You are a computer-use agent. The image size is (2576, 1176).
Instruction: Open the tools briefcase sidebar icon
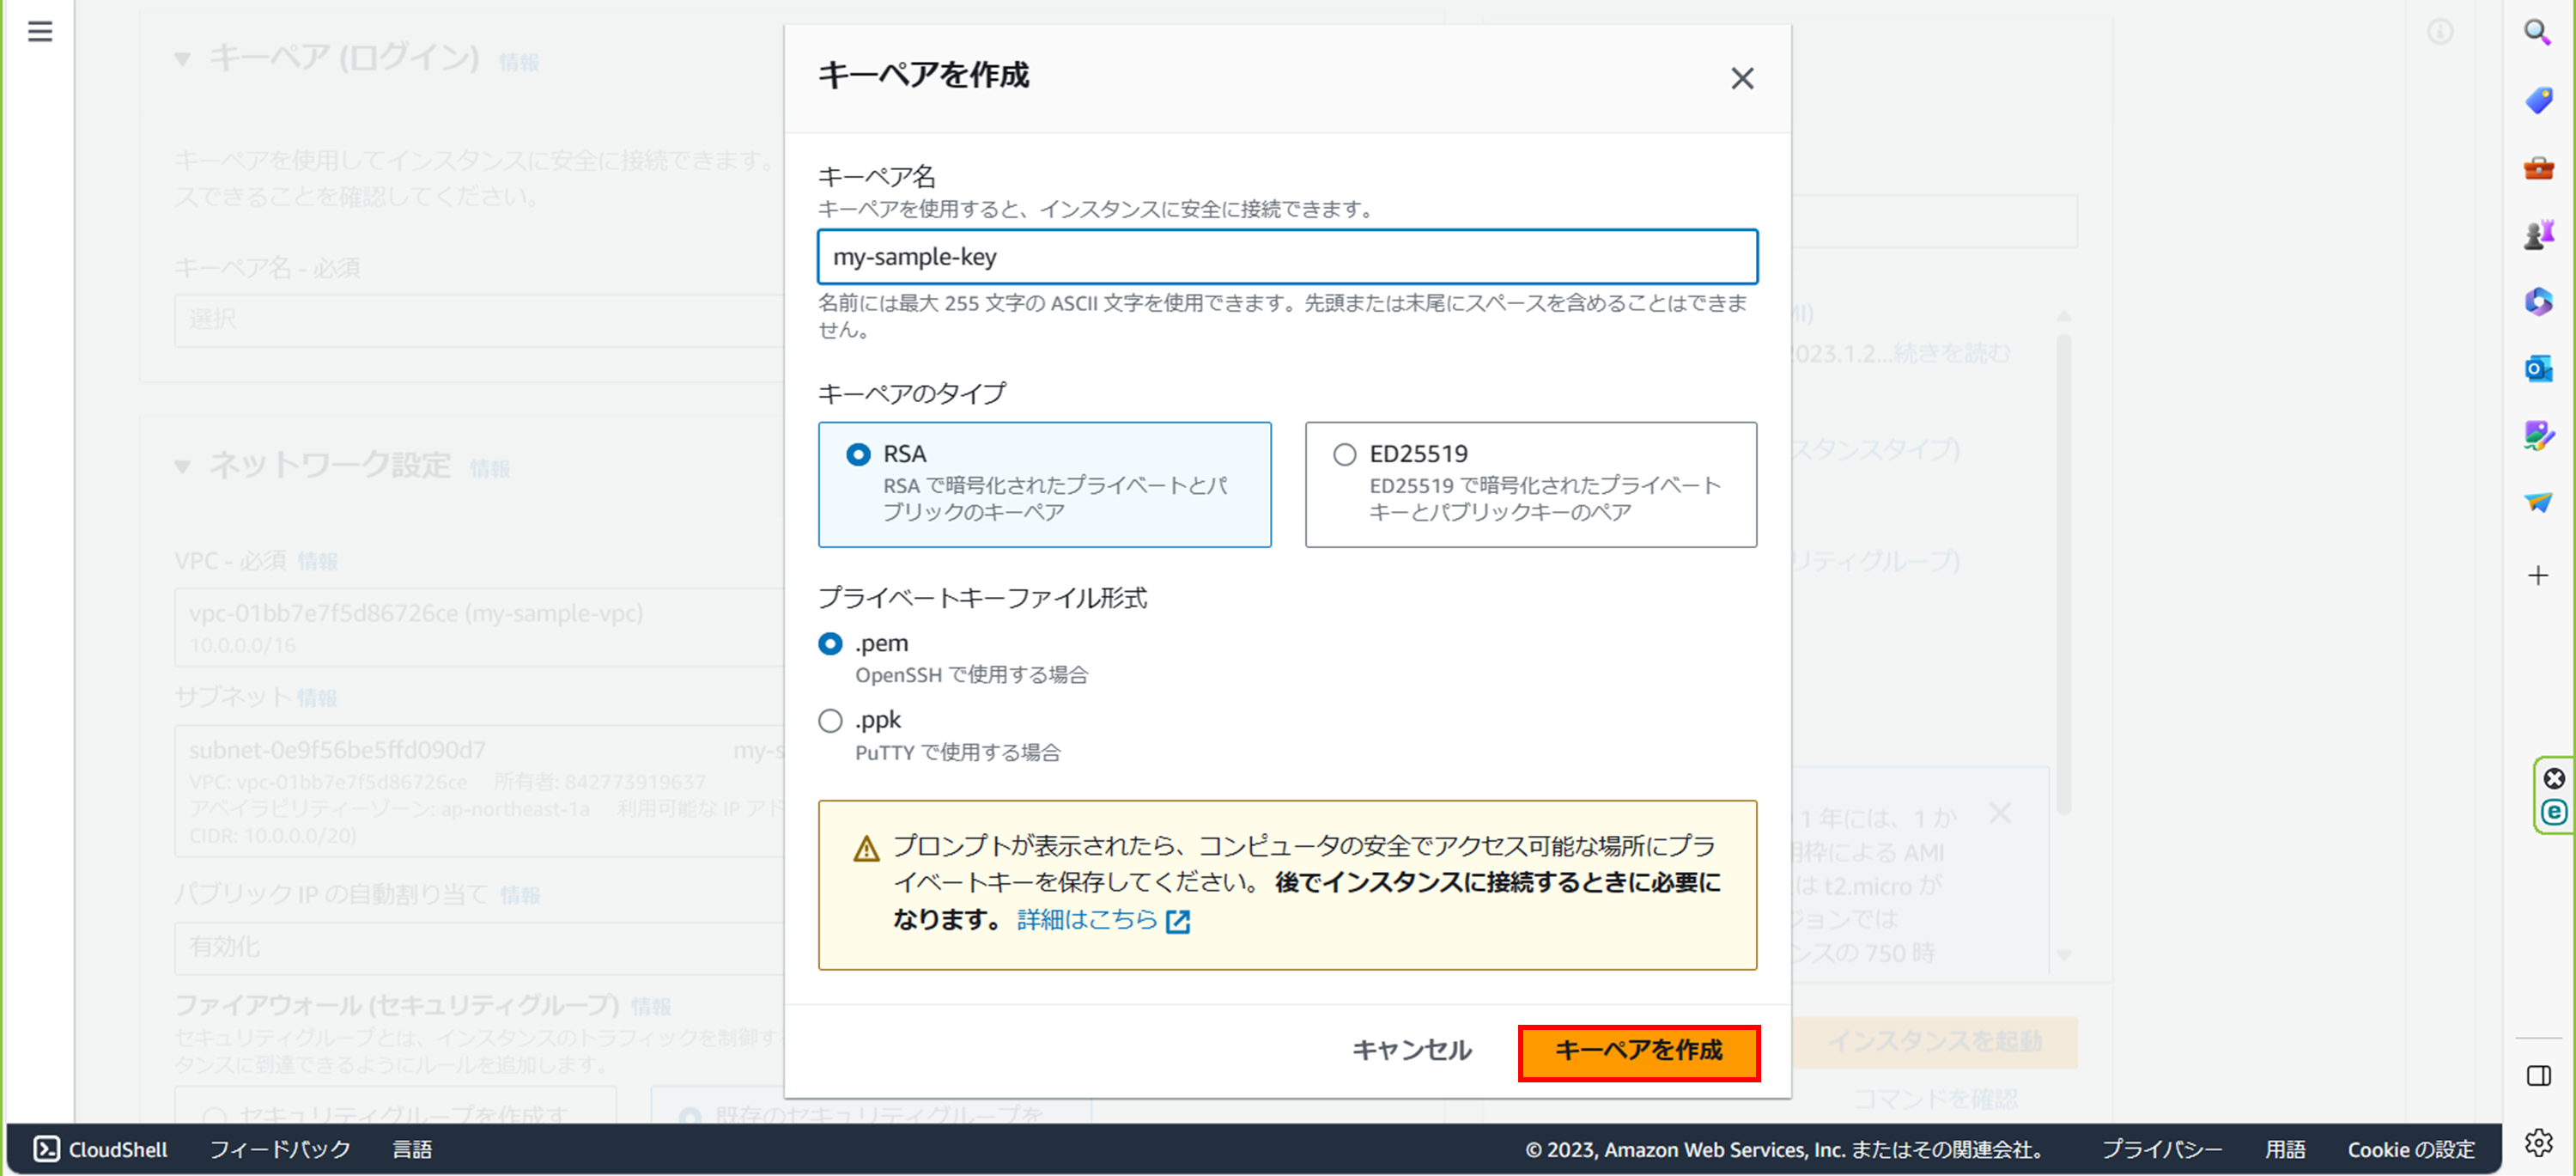[2538, 168]
